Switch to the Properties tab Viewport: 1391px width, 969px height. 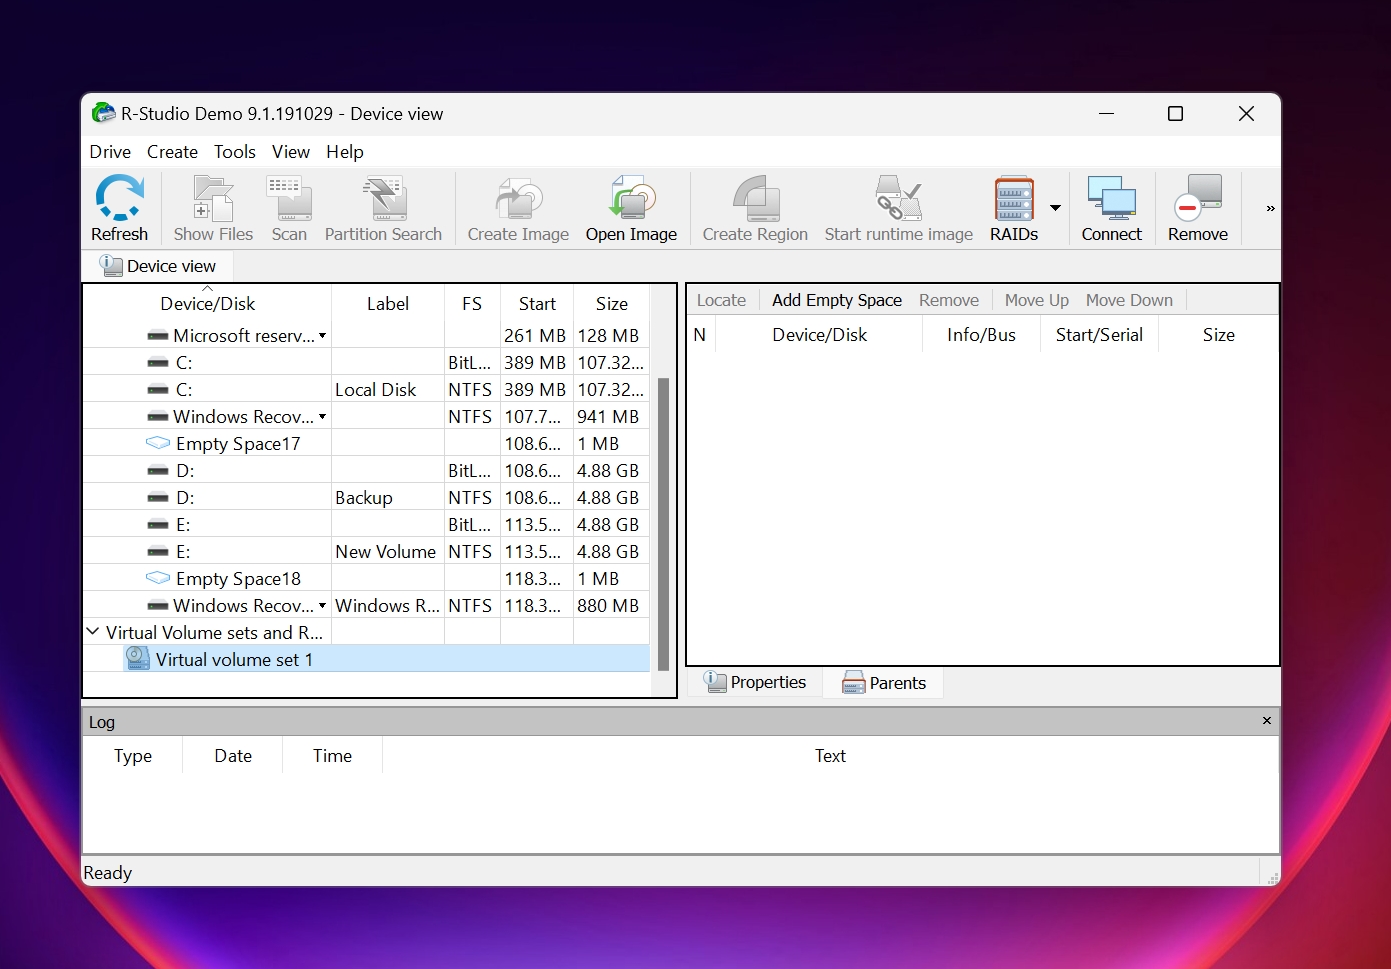click(x=755, y=682)
